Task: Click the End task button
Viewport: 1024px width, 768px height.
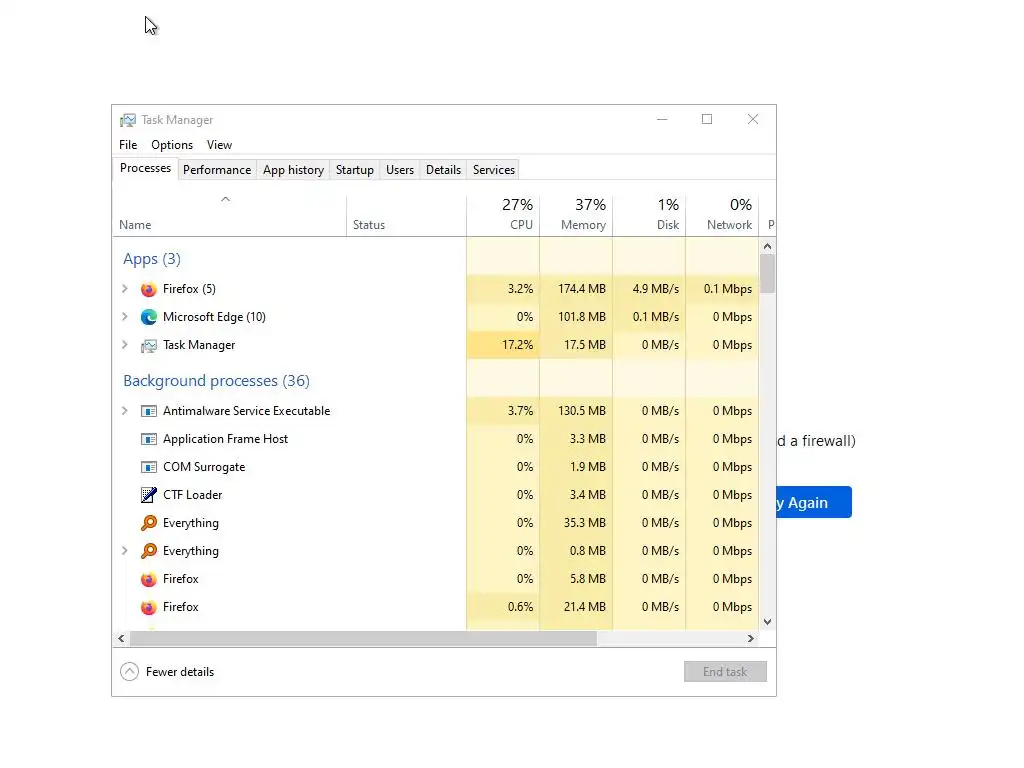Action: click(725, 672)
